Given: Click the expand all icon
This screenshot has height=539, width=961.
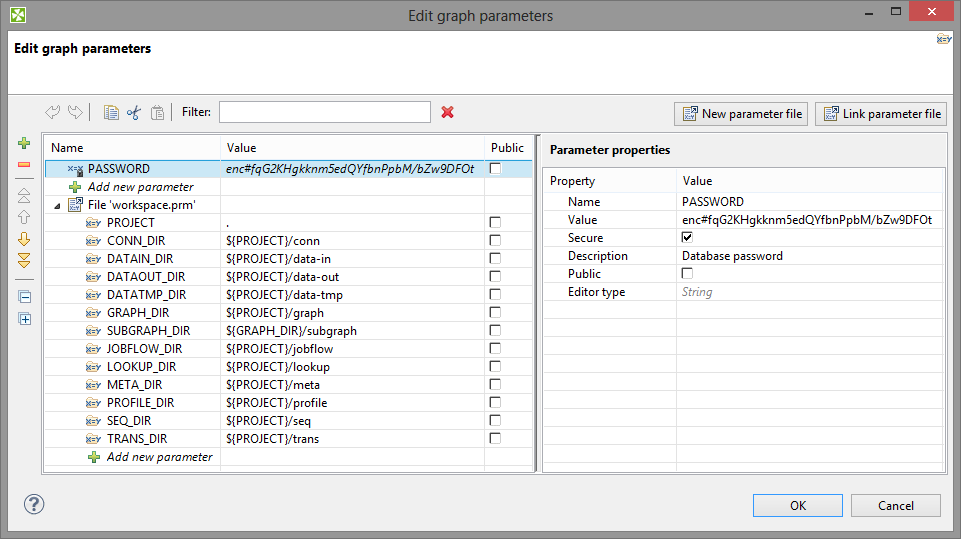Looking at the screenshot, I should [25, 319].
